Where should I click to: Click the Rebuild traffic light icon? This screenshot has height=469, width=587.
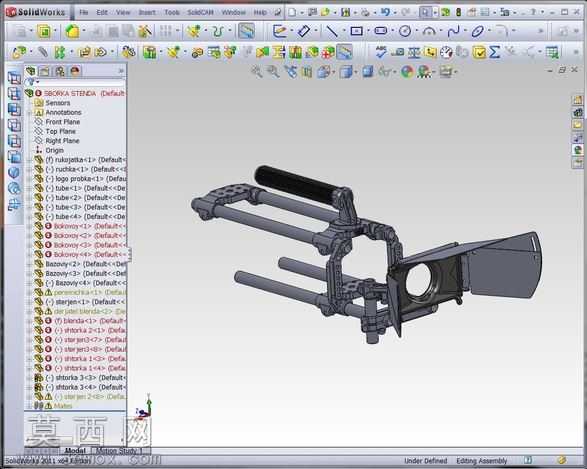tap(458, 12)
